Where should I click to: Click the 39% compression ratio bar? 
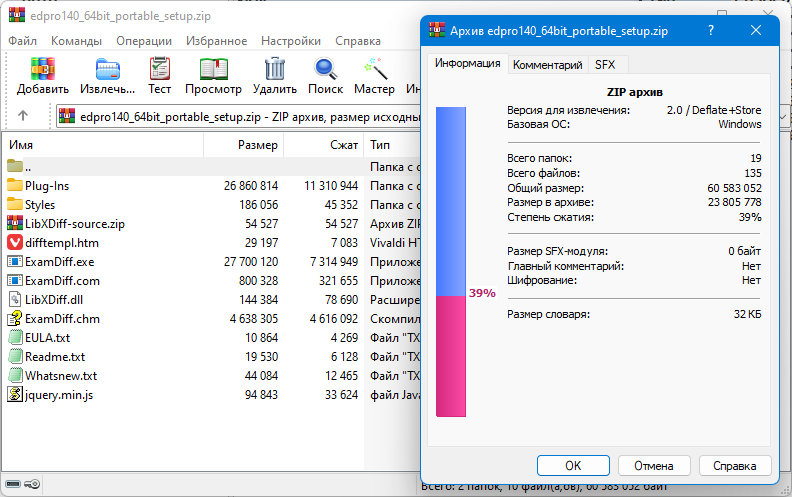(451, 262)
